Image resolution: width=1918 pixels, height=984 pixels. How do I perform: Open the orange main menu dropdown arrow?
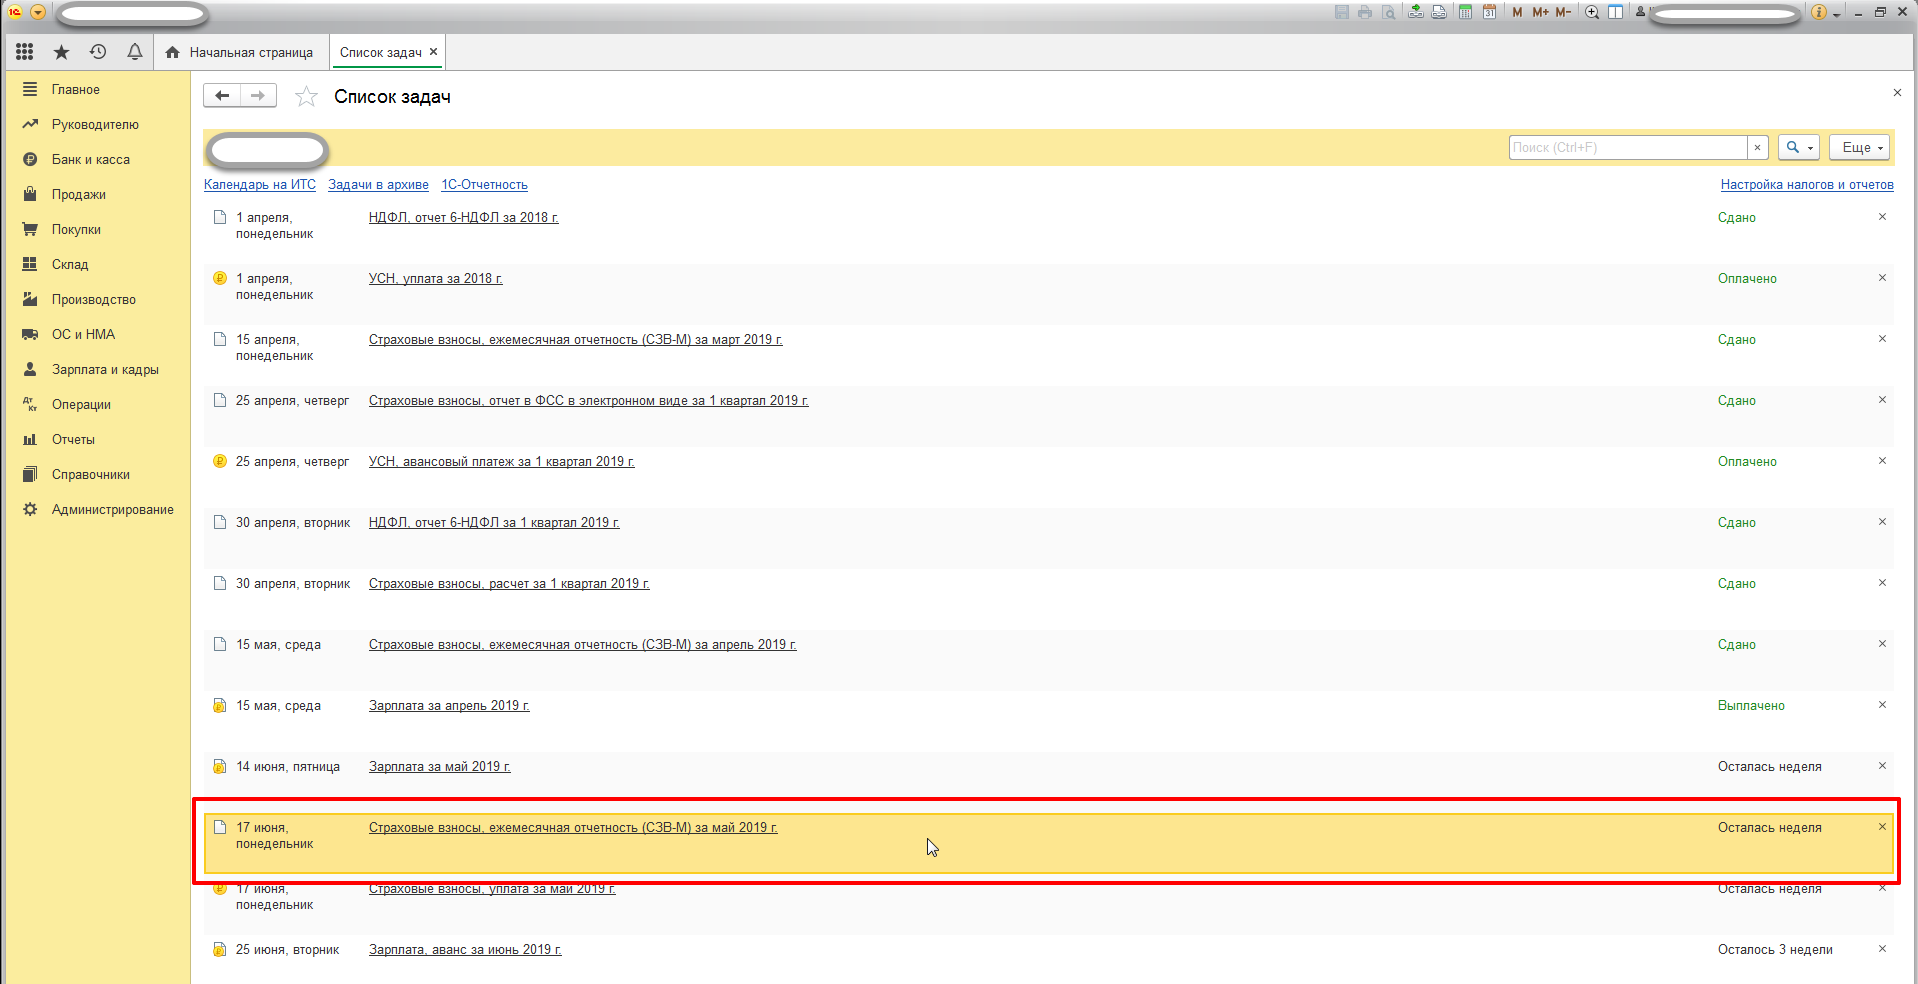(38, 12)
